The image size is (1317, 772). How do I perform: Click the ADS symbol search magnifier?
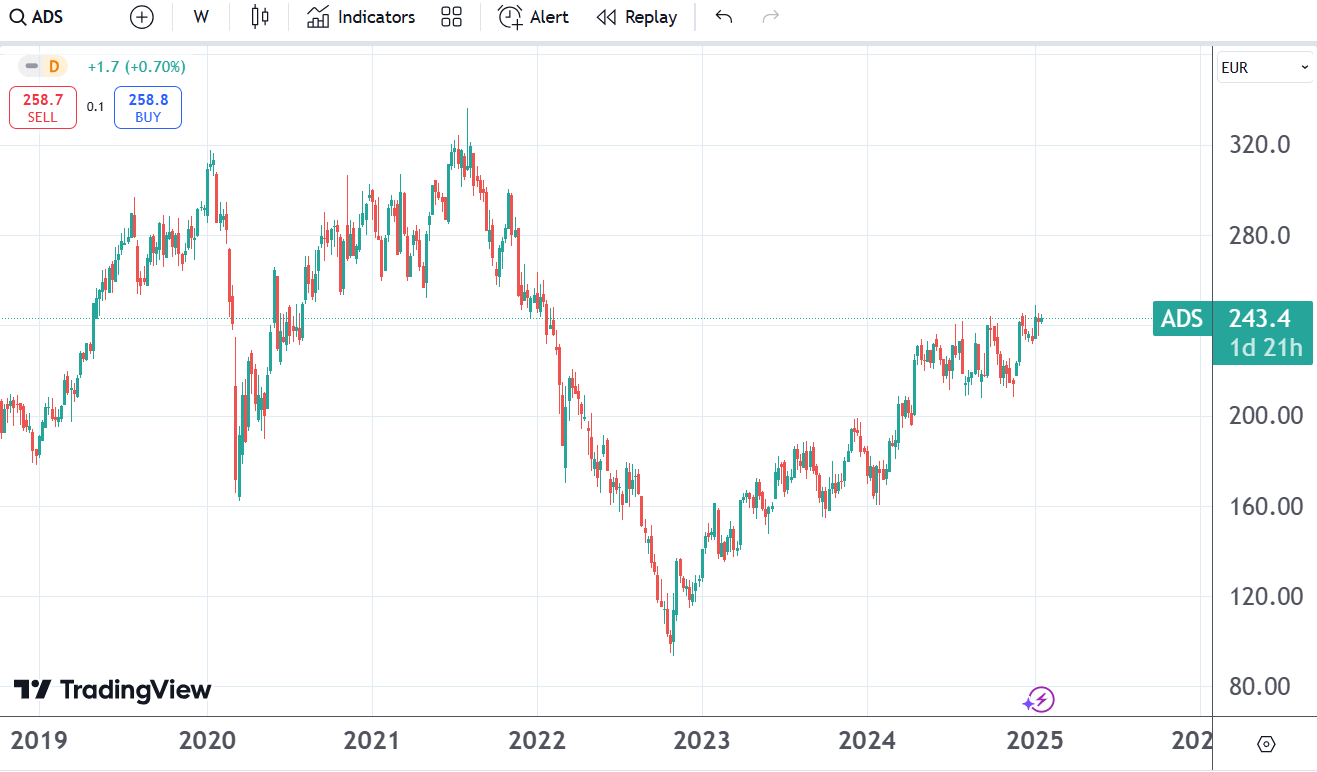pyautogui.click(x=18, y=17)
